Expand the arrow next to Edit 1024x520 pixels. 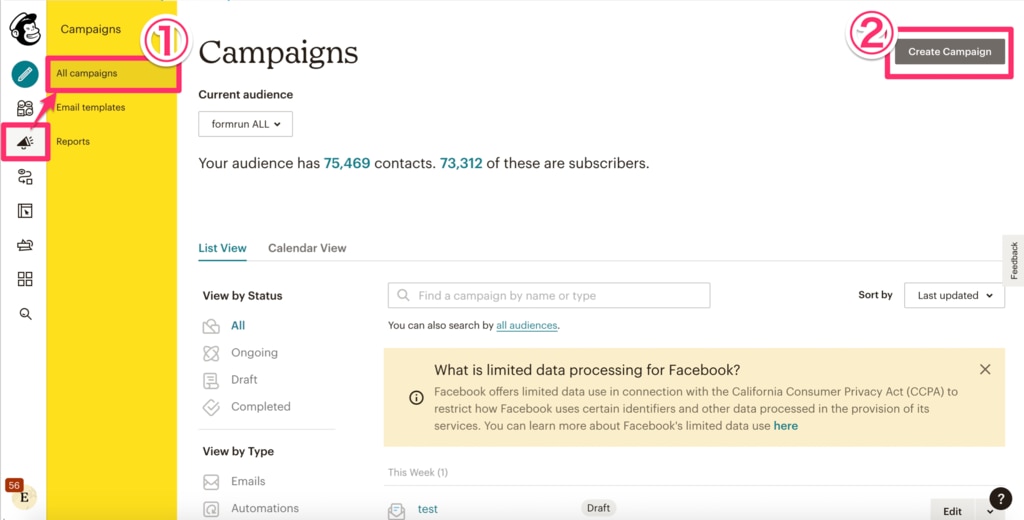click(x=990, y=512)
